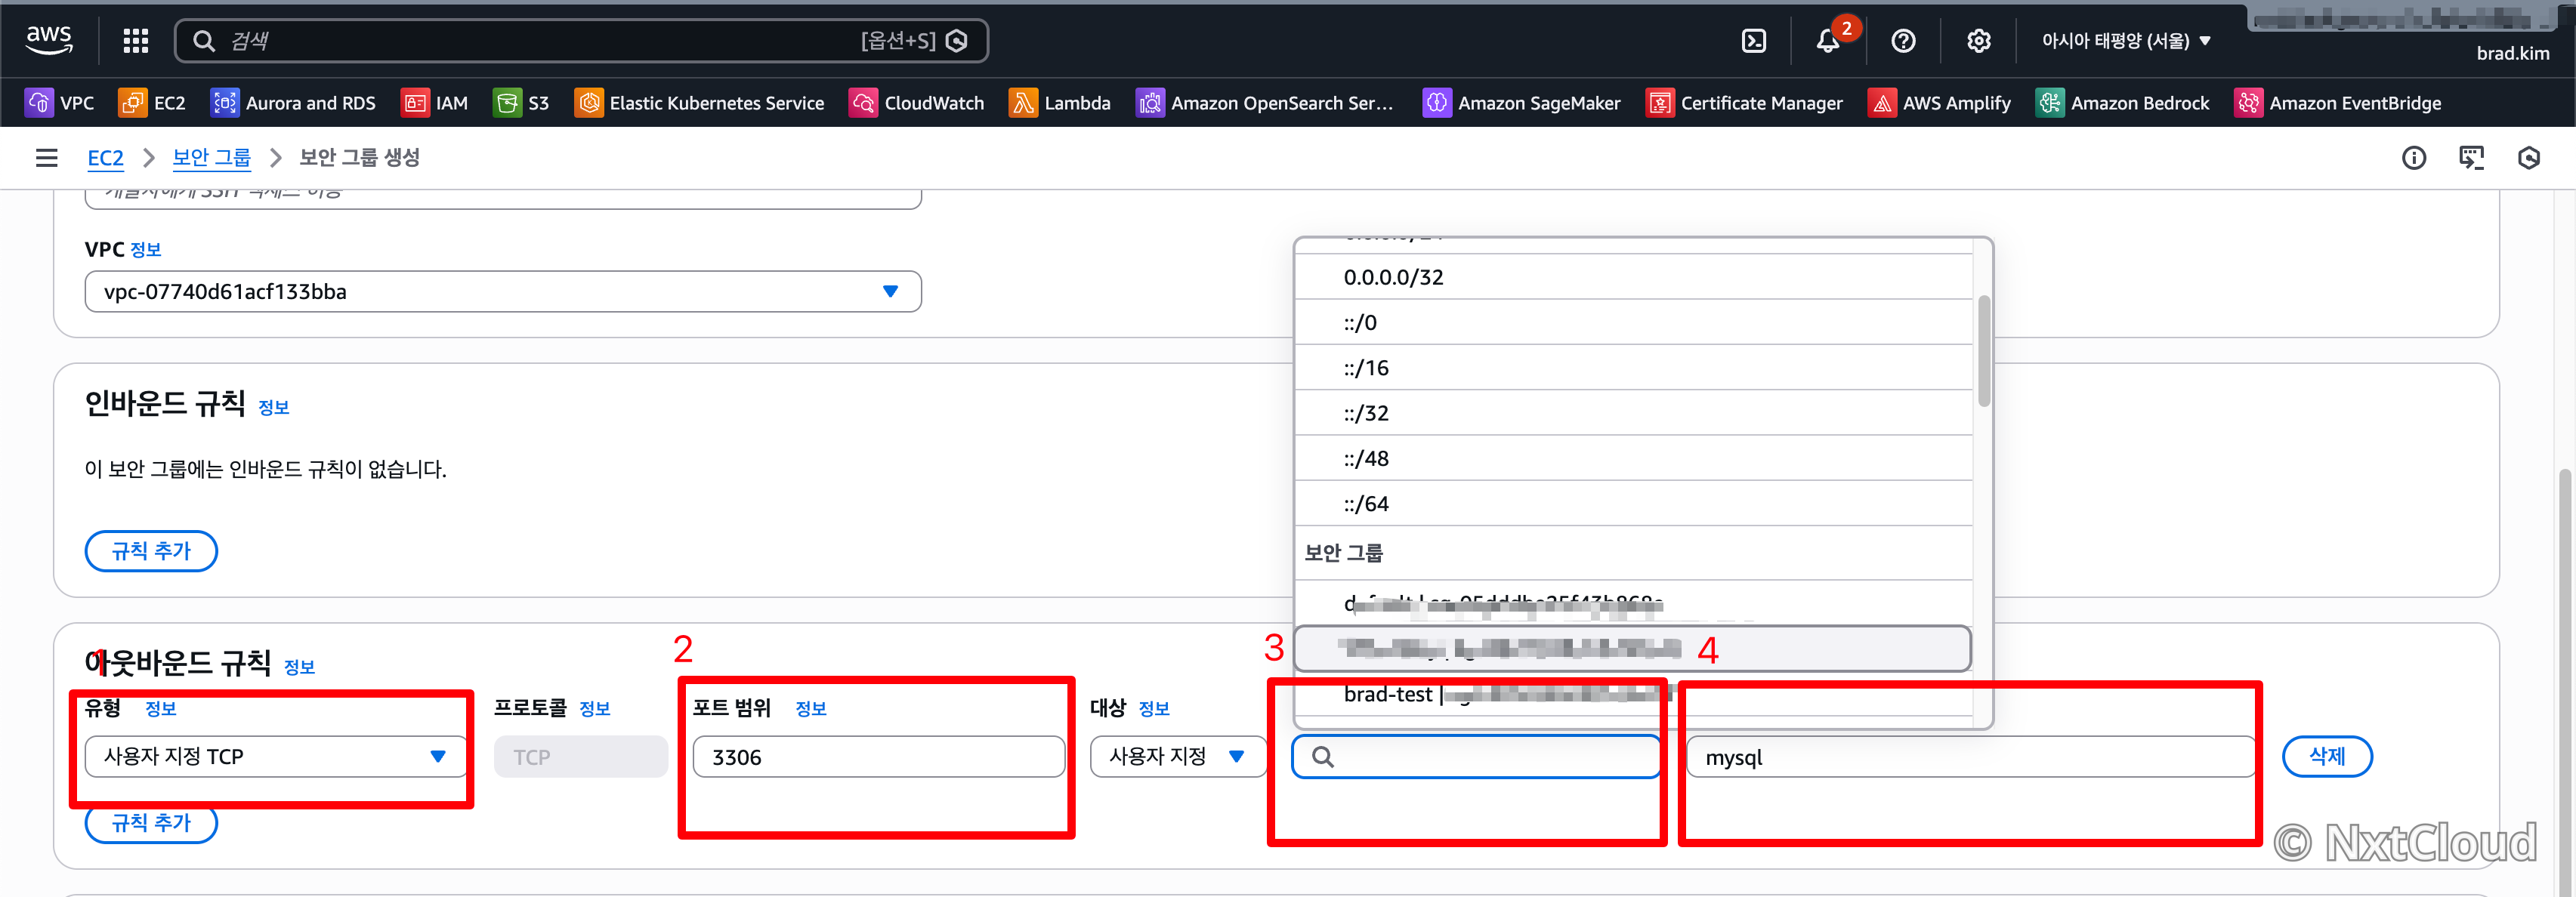Open the Lambda shortcut
2576x897 pixels.
coord(1060,102)
